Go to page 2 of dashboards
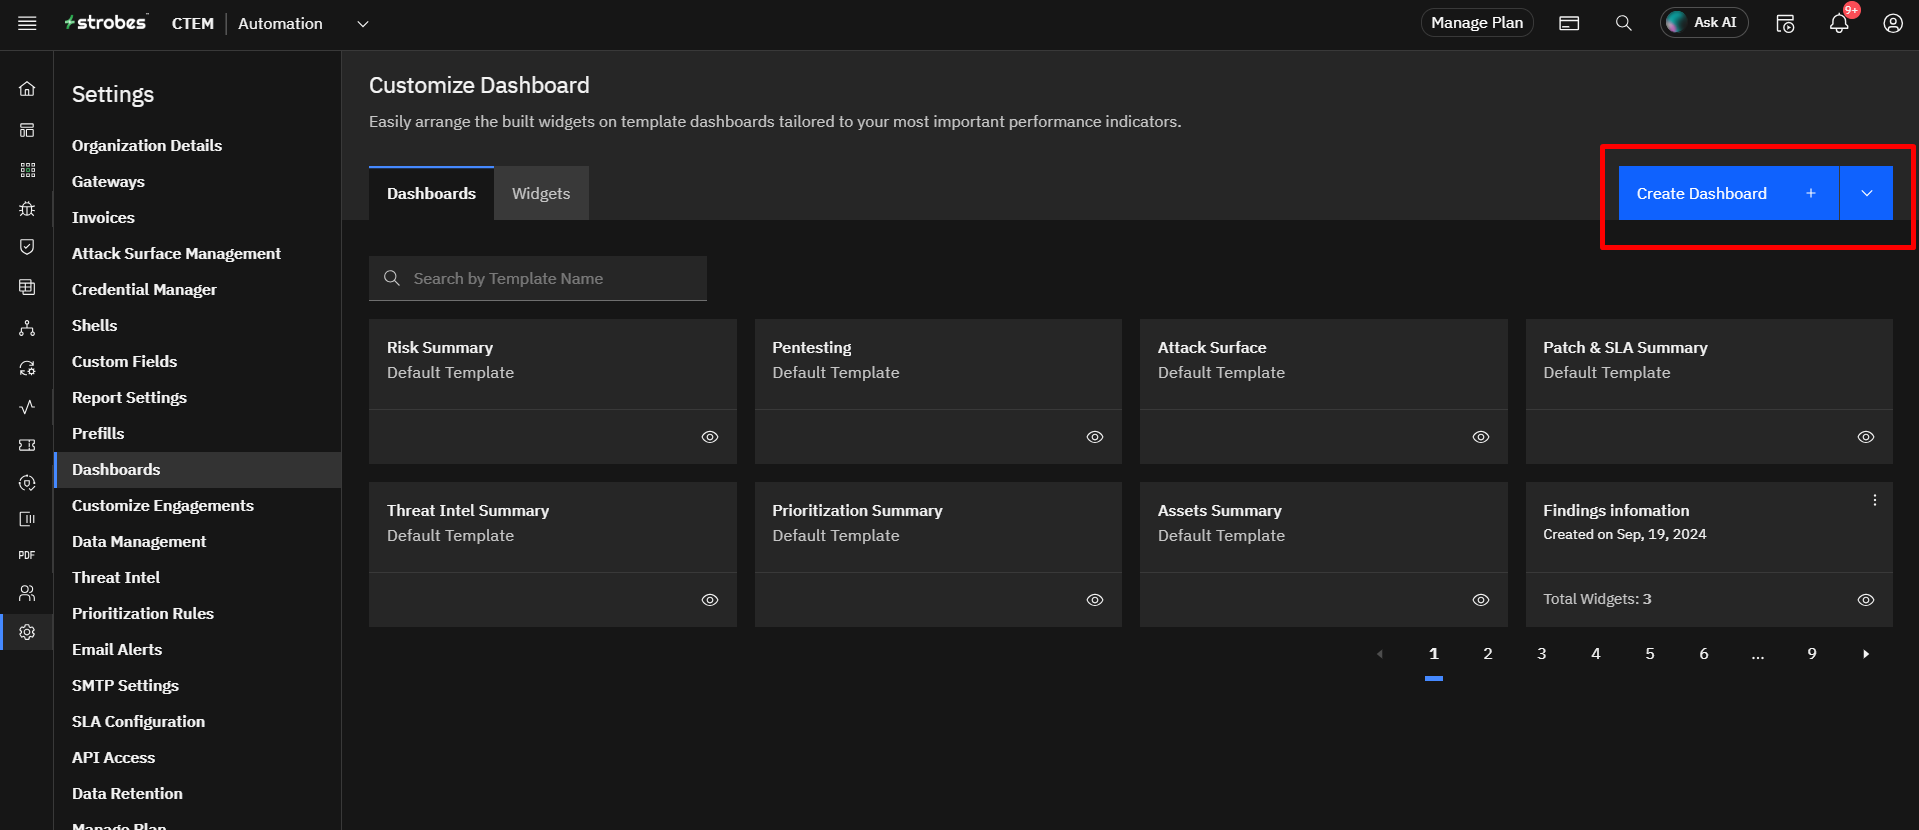The height and width of the screenshot is (830, 1919). [1487, 654]
